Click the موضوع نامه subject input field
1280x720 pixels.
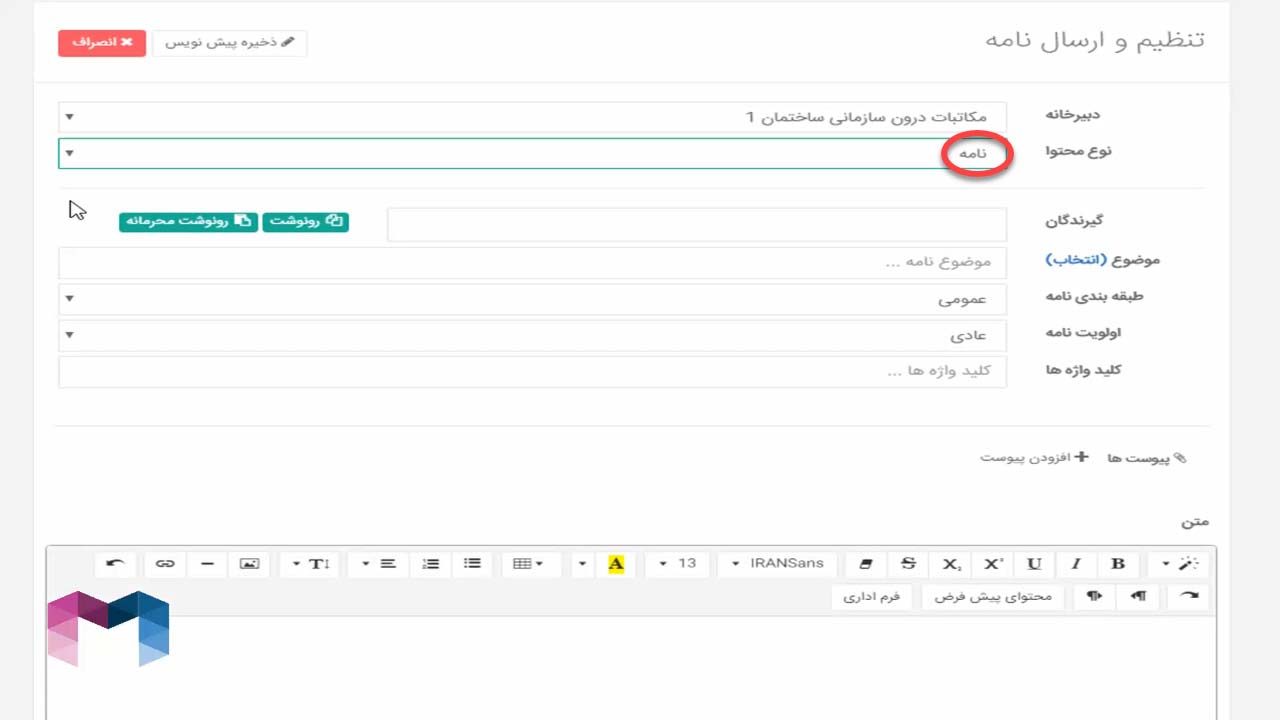point(532,262)
